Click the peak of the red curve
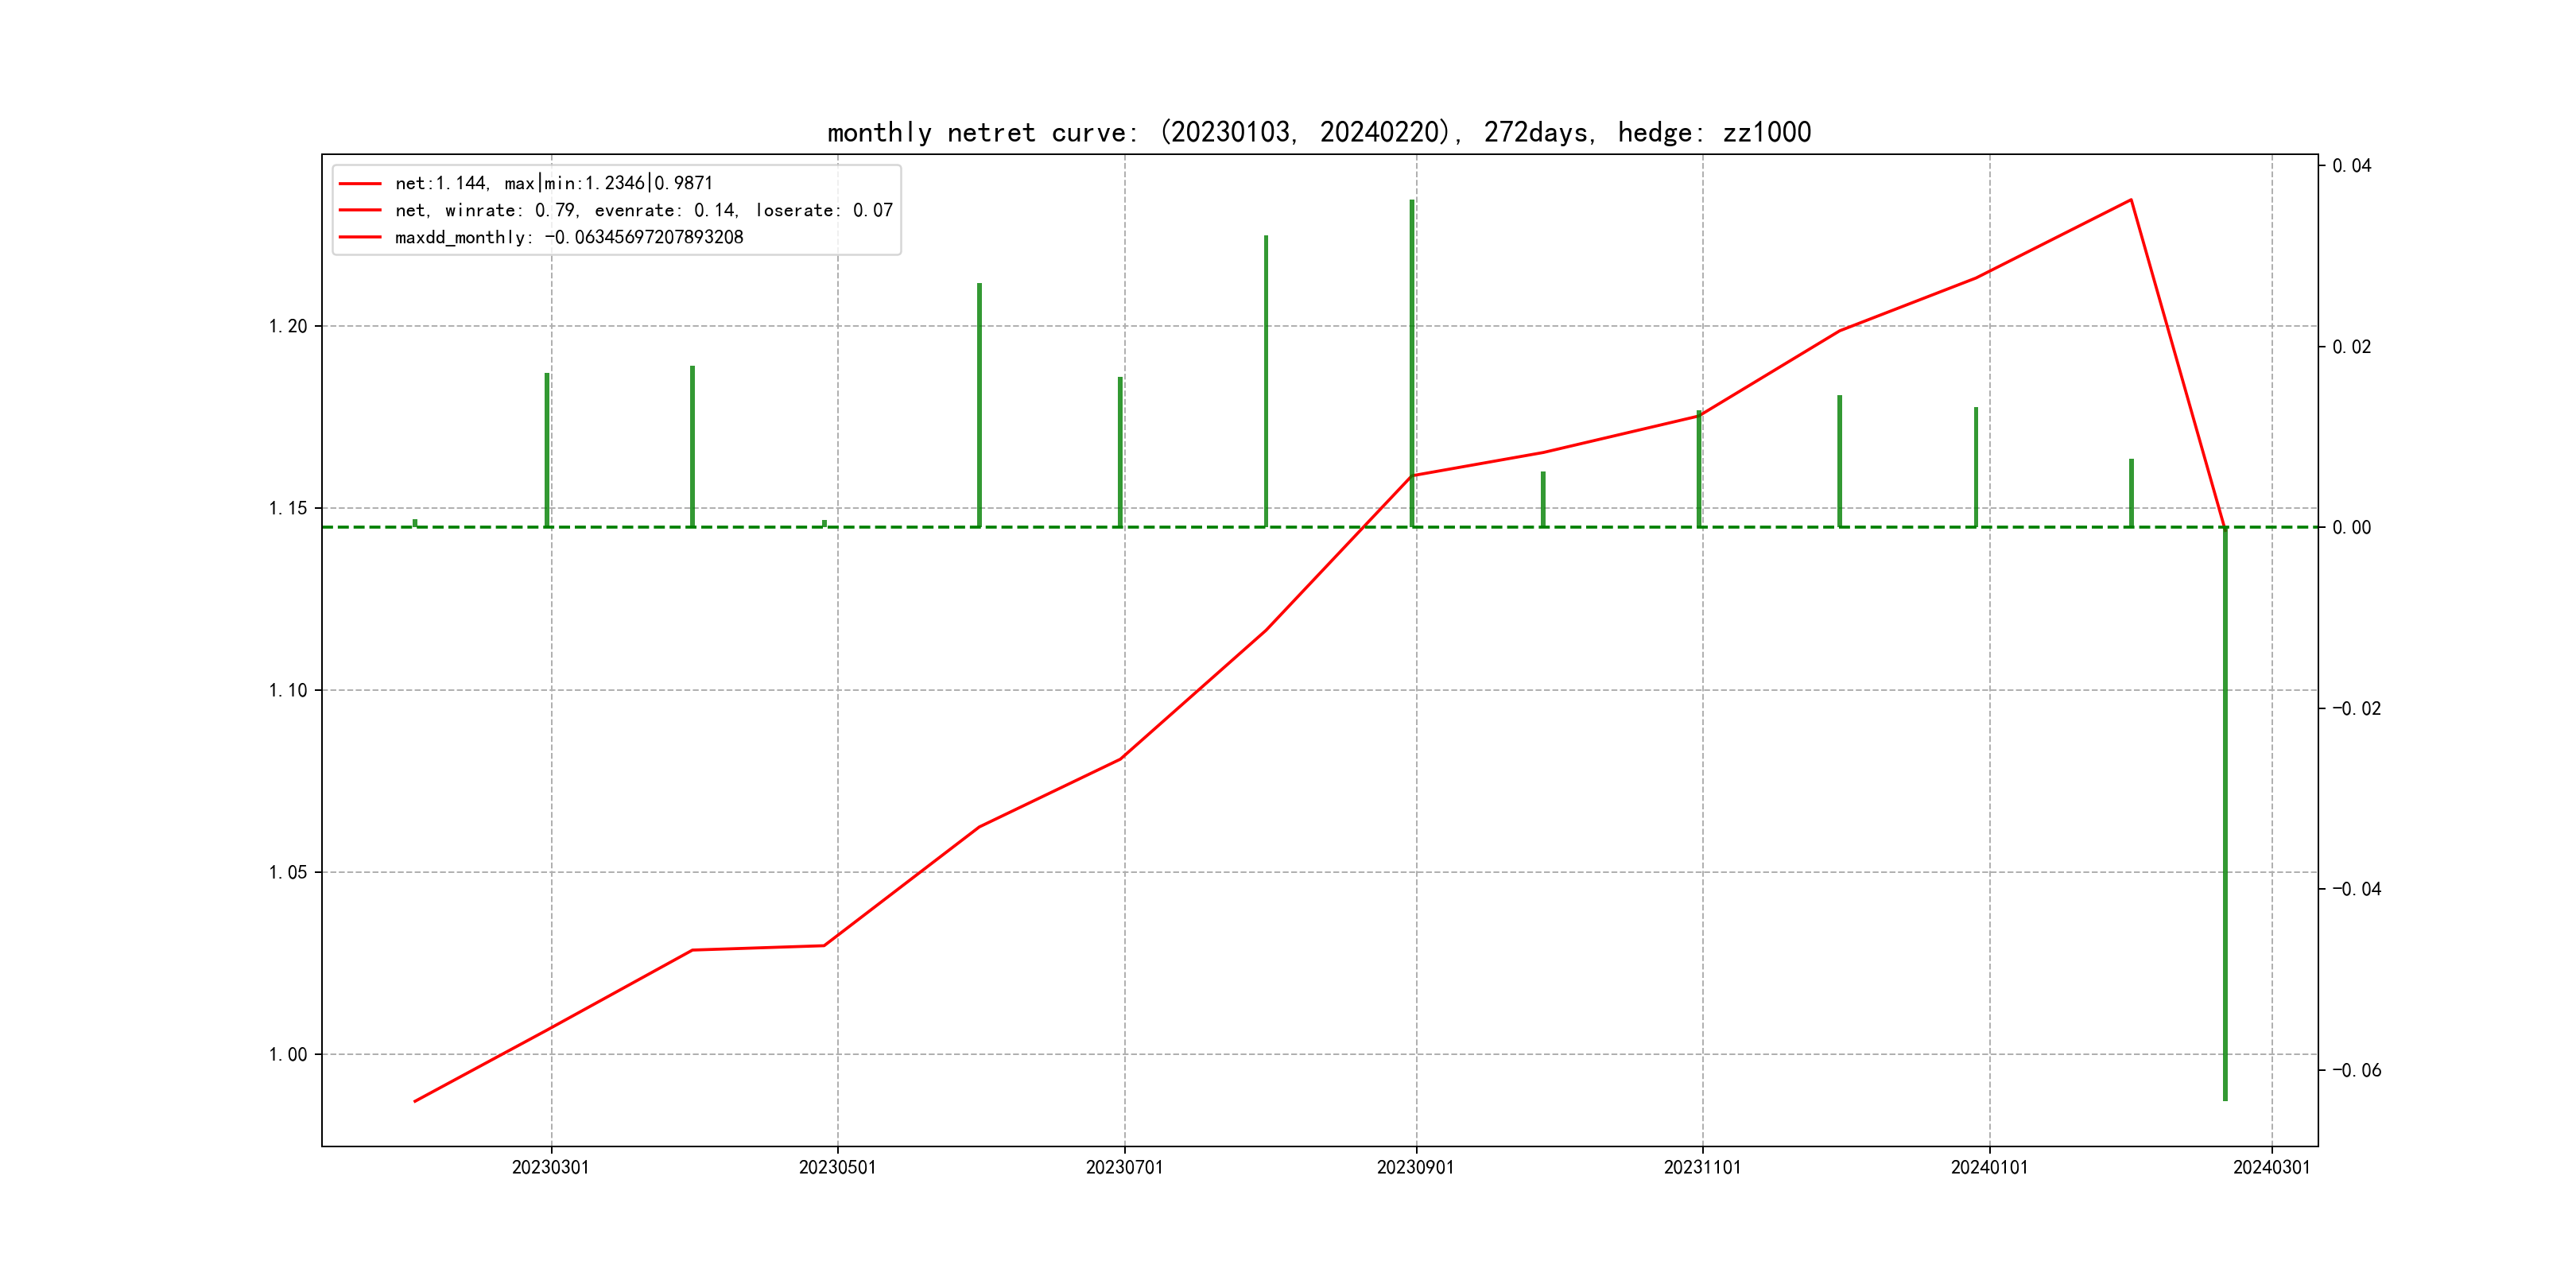2576x1288 pixels. tap(2131, 200)
